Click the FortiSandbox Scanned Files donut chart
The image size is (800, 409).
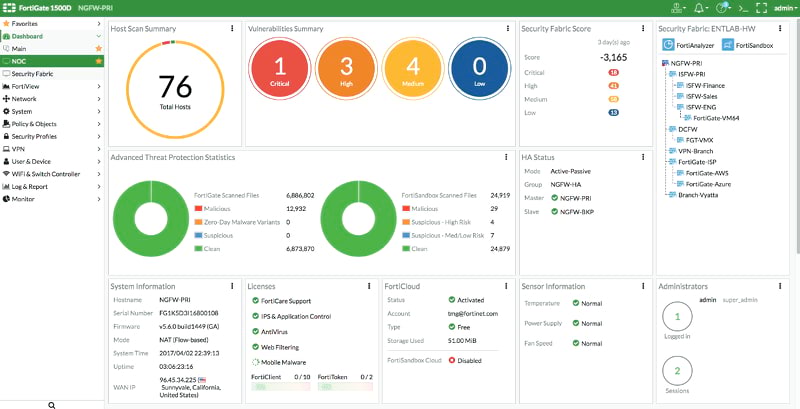tap(359, 219)
